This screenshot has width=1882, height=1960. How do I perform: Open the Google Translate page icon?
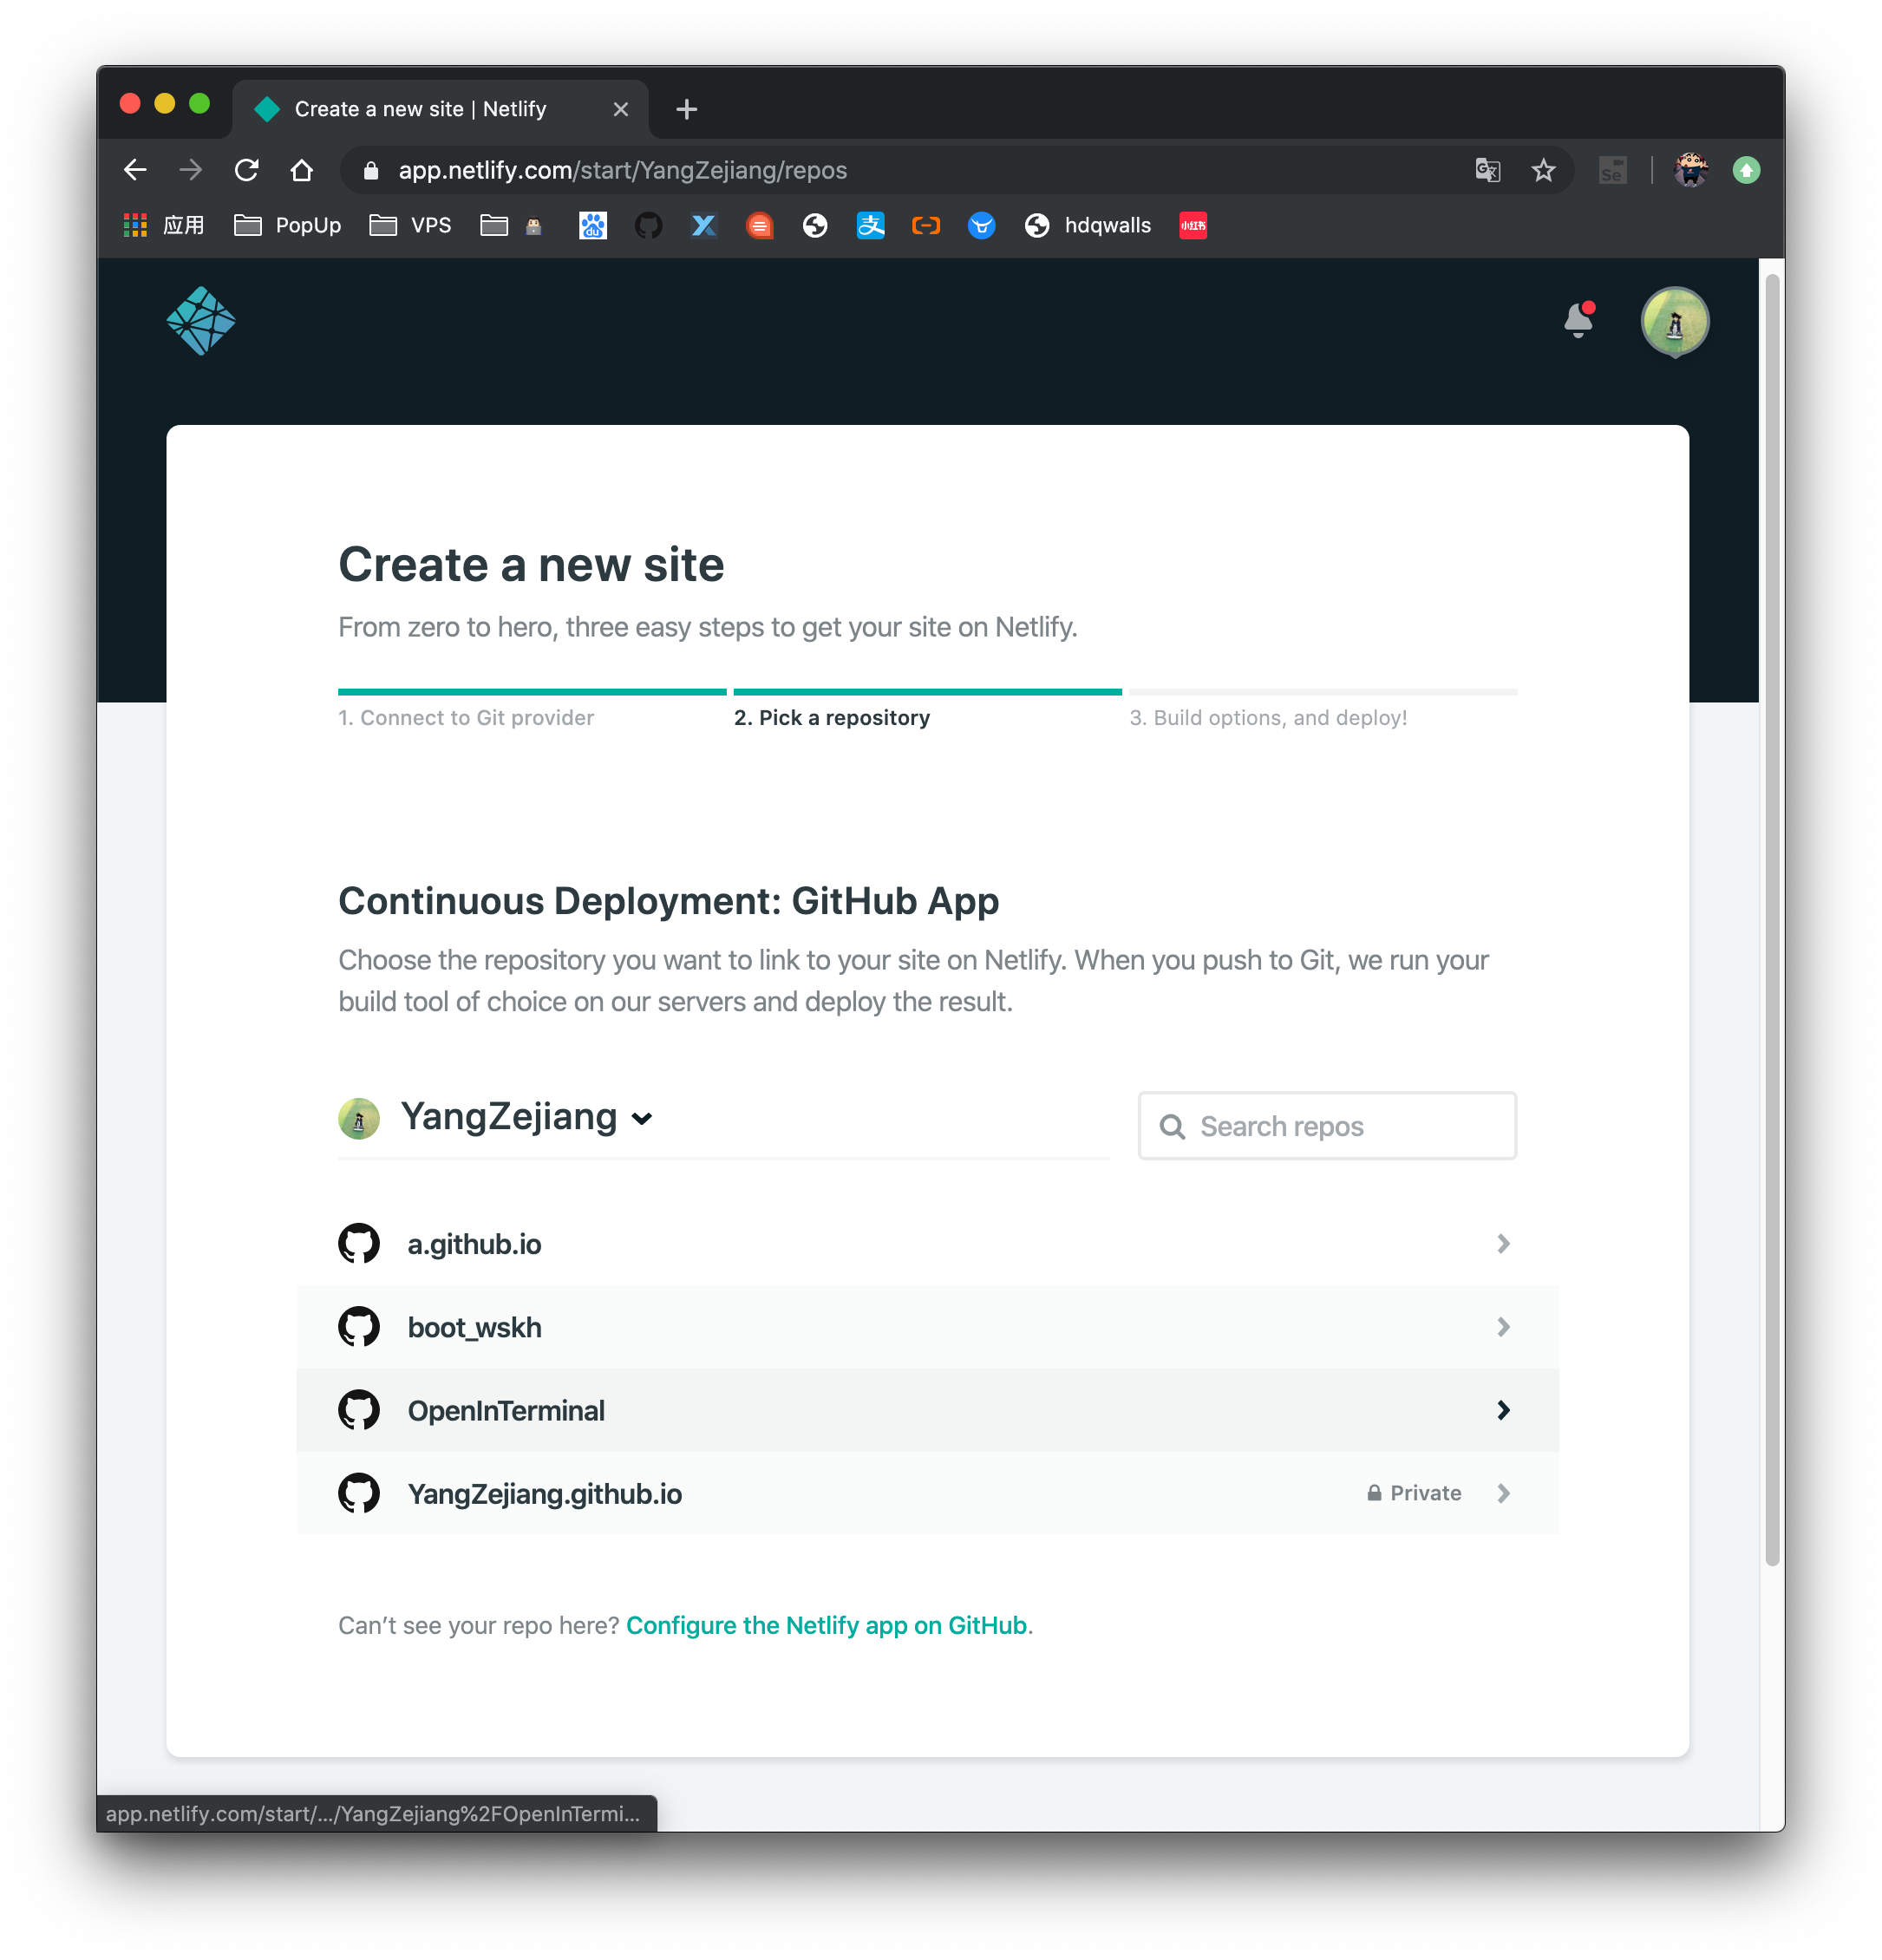pyautogui.click(x=1487, y=170)
